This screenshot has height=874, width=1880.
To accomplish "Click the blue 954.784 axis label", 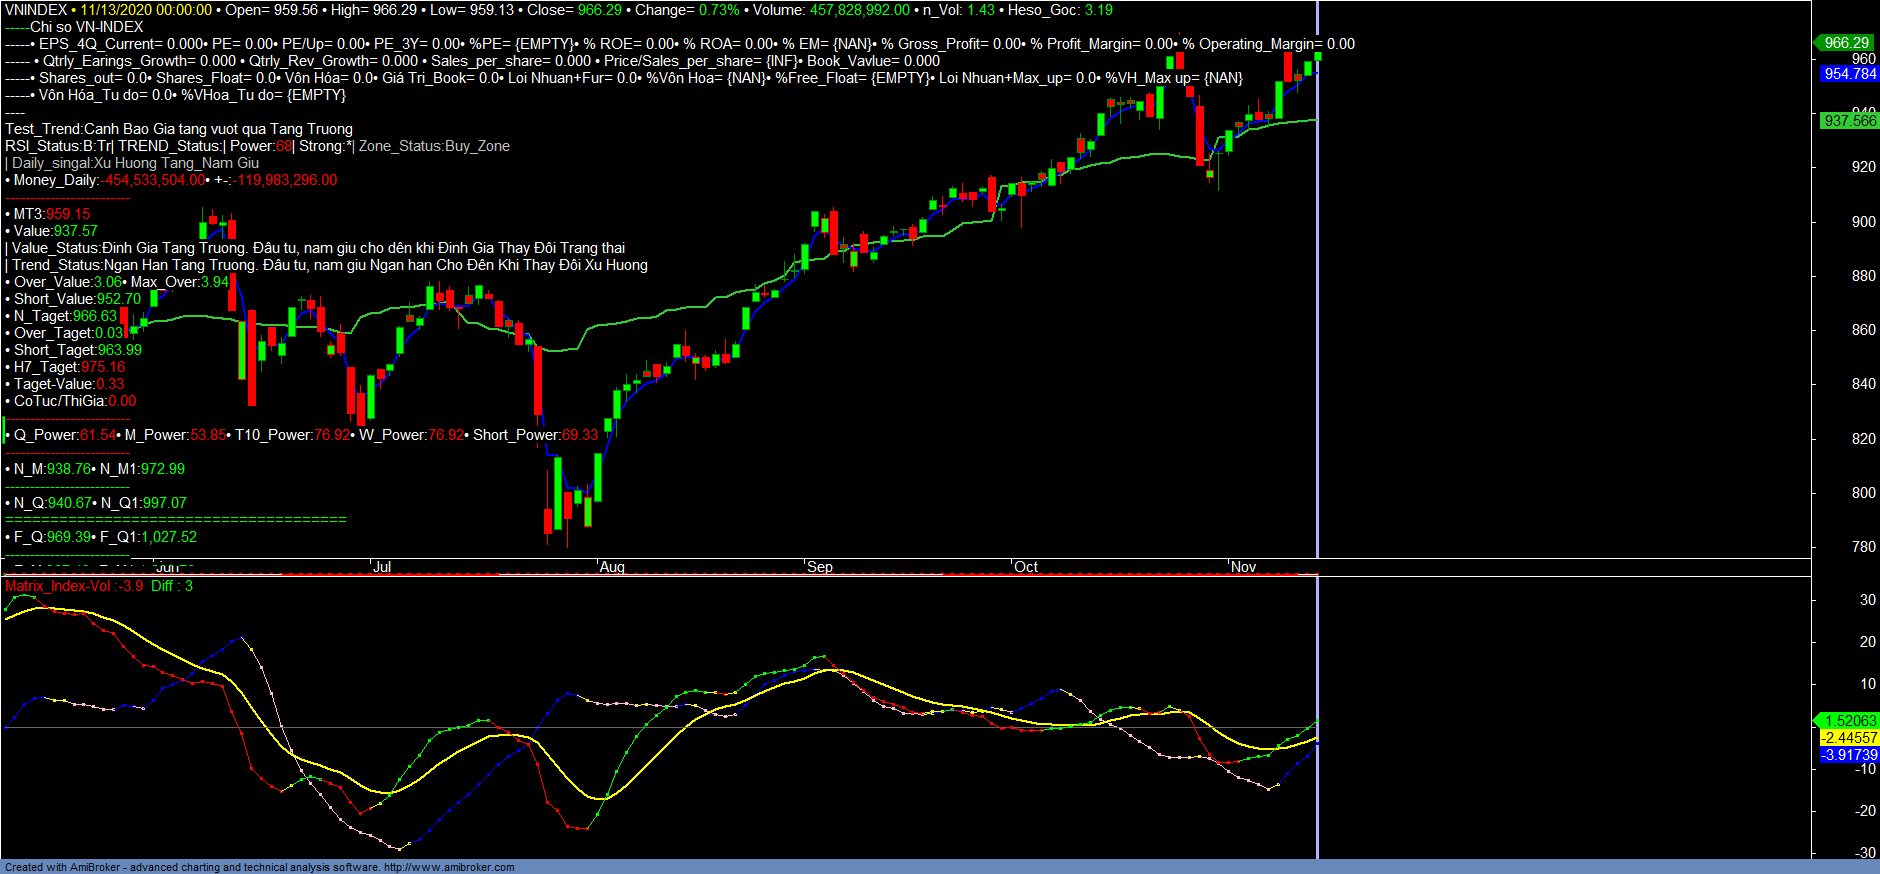I will point(1849,74).
